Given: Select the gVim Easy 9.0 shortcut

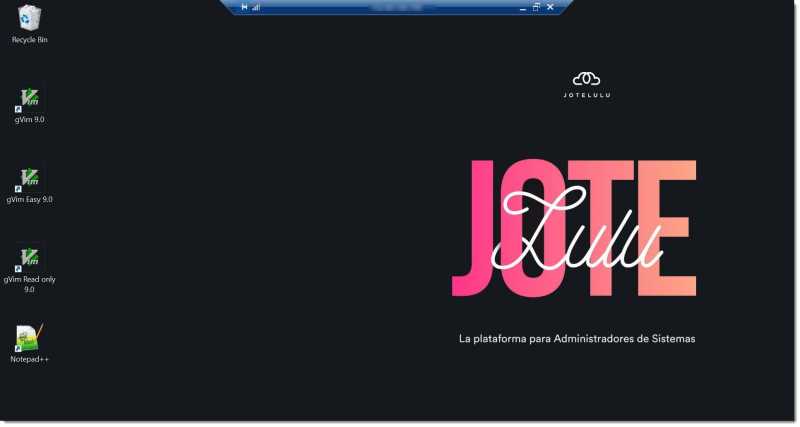Looking at the screenshot, I should [29, 185].
